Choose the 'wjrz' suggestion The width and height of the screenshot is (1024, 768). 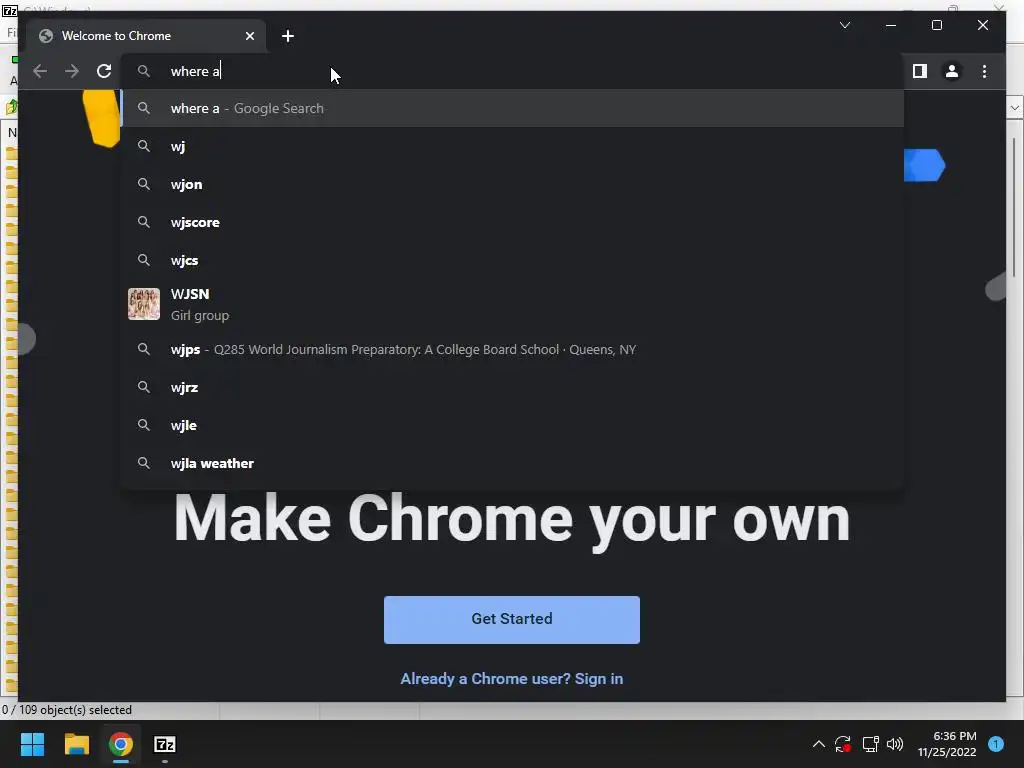point(513,387)
